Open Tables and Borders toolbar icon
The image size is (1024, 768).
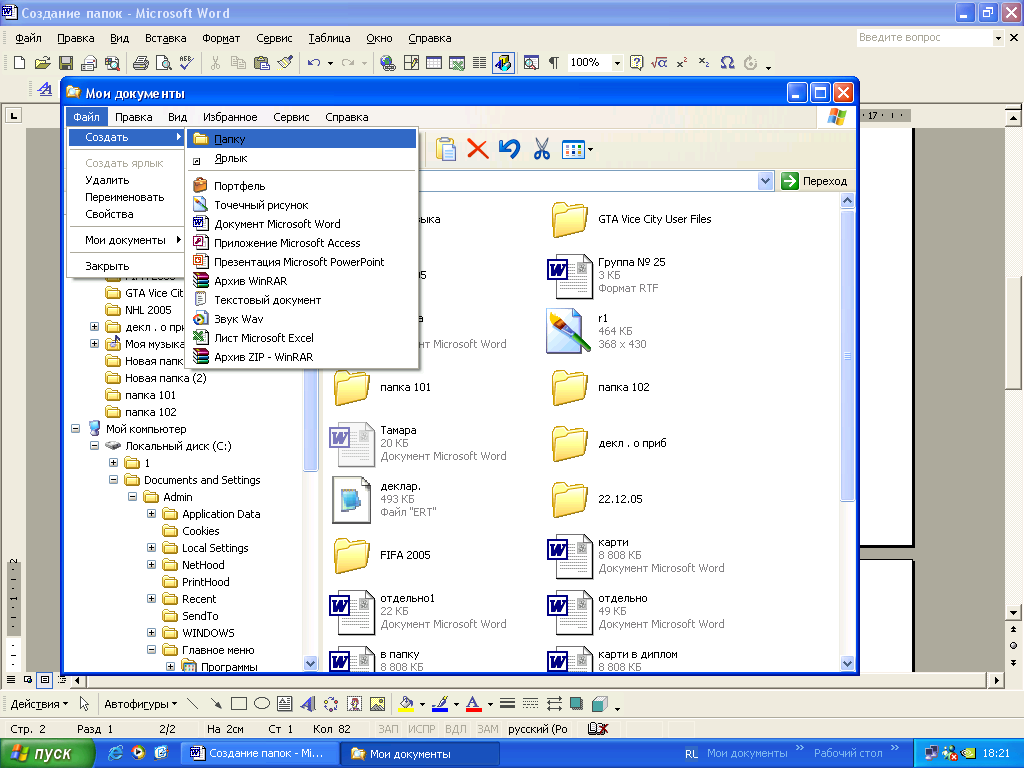click(x=411, y=63)
